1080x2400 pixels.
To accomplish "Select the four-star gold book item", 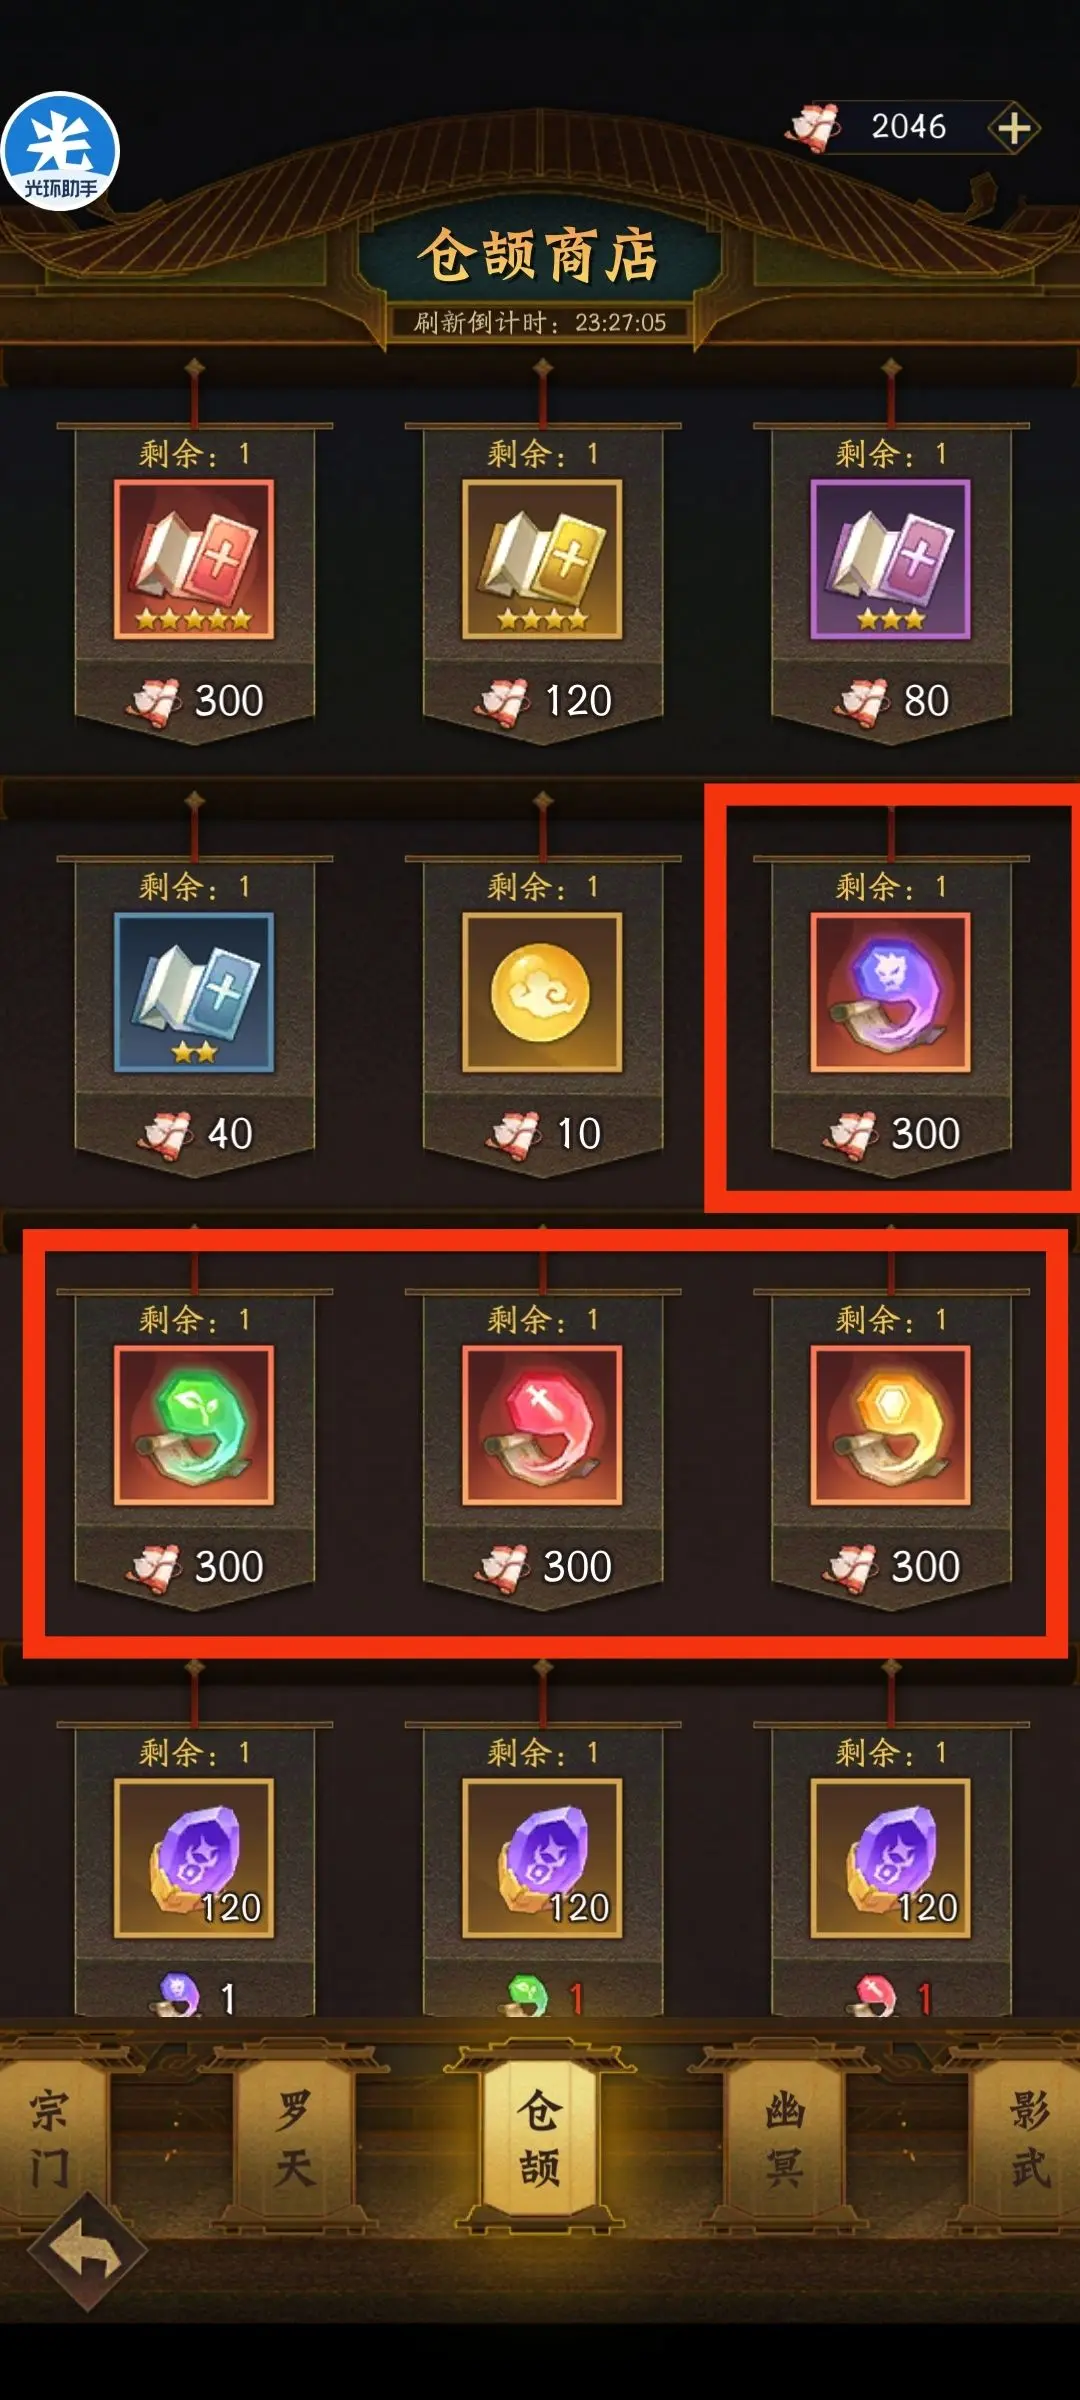I will [x=542, y=559].
